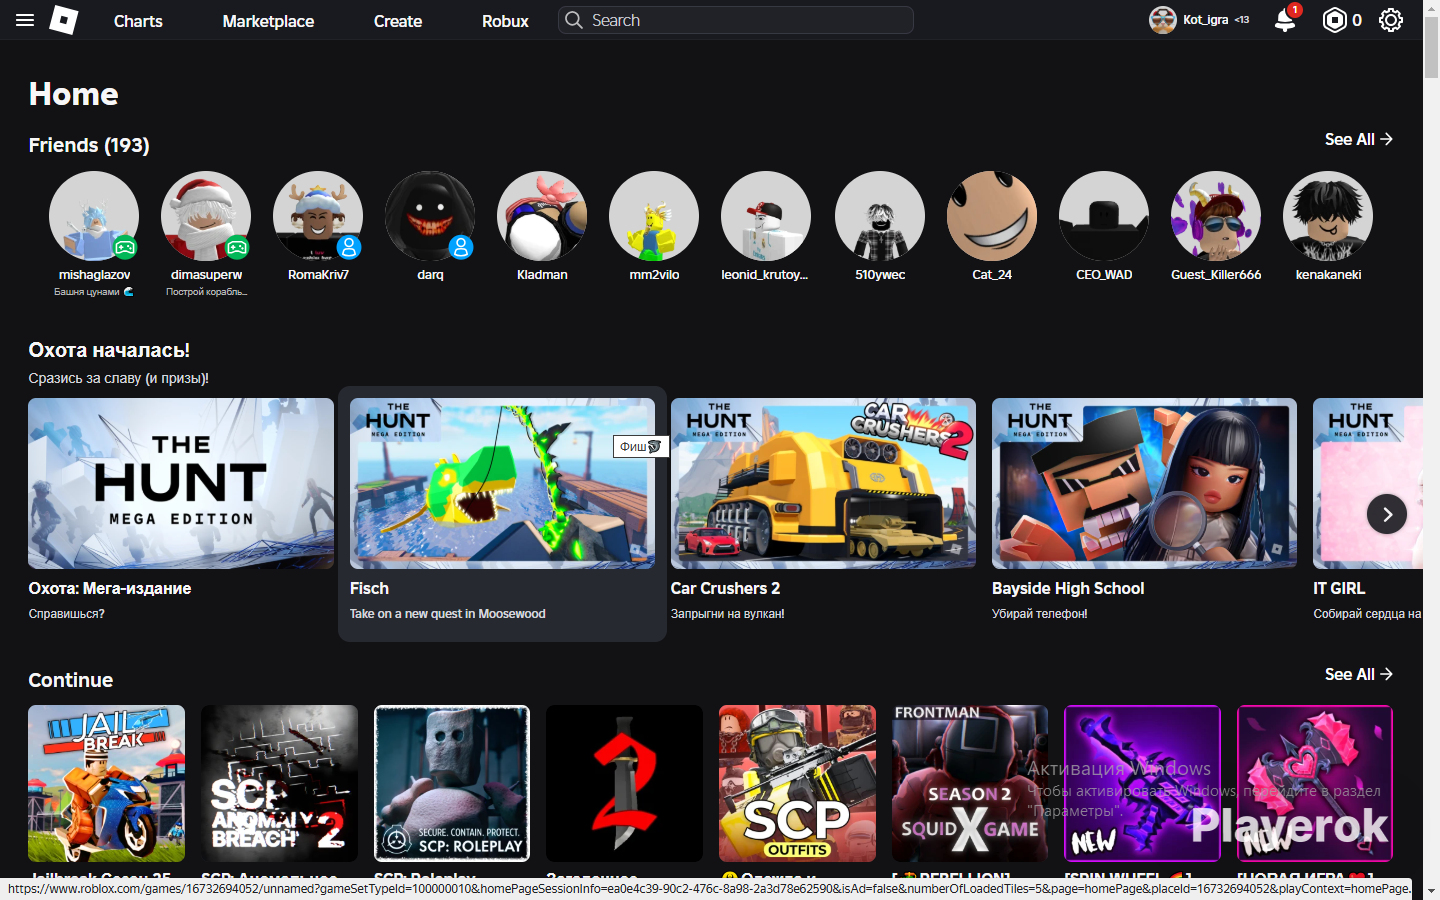The image size is (1440, 900).
Task: Open the Fisch game title
Action: [x=369, y=588]
